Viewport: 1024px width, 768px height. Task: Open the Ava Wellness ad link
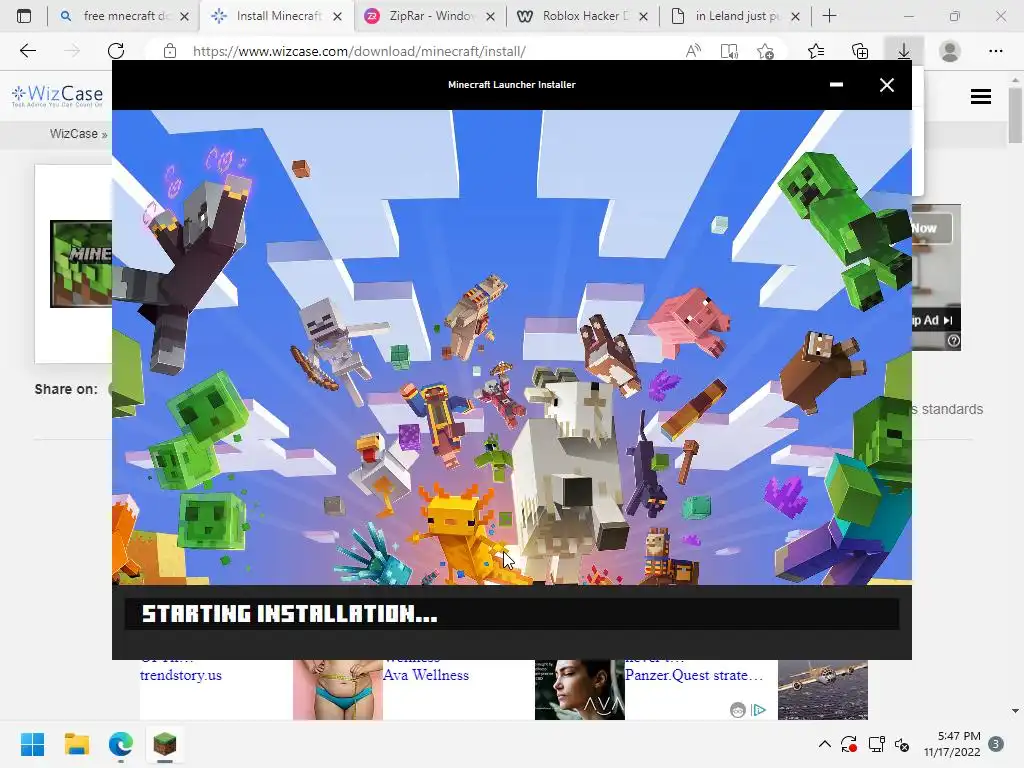[x=426, y=675]
